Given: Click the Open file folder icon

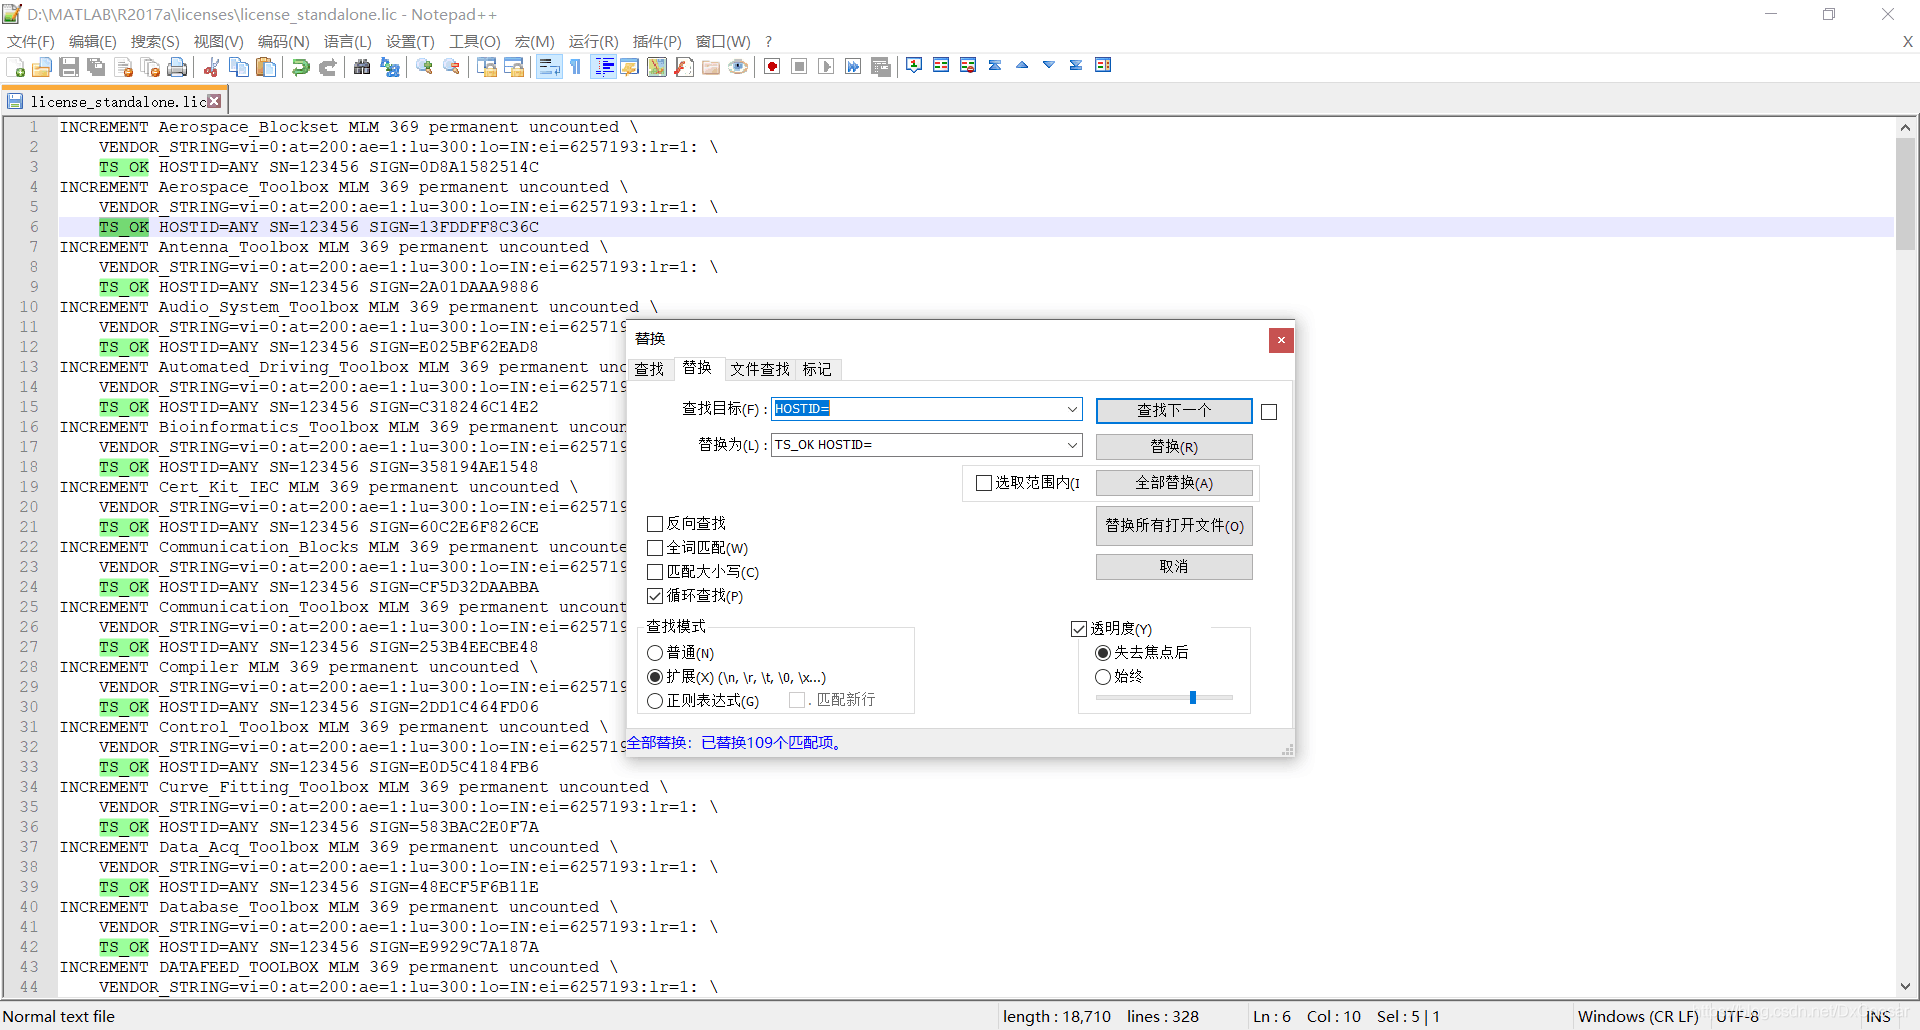Looking at the screenshot, I should (42, 67).
